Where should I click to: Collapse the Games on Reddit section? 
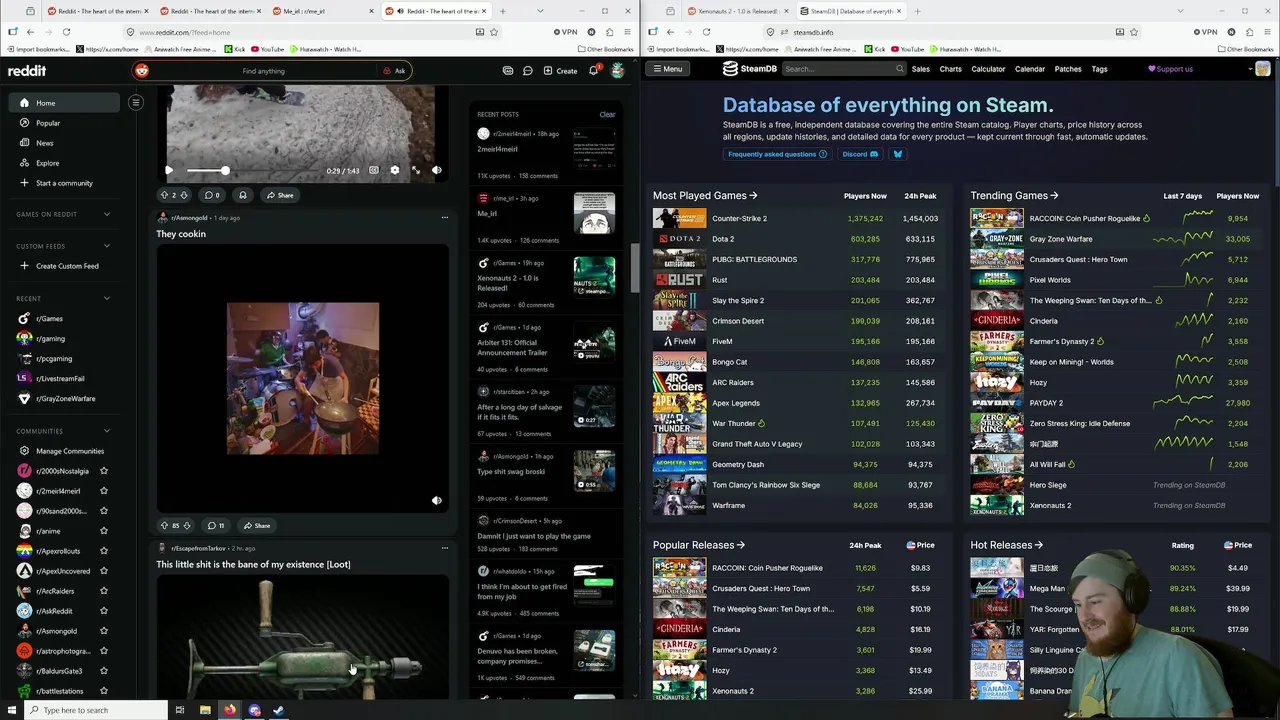tap(107, 214)
